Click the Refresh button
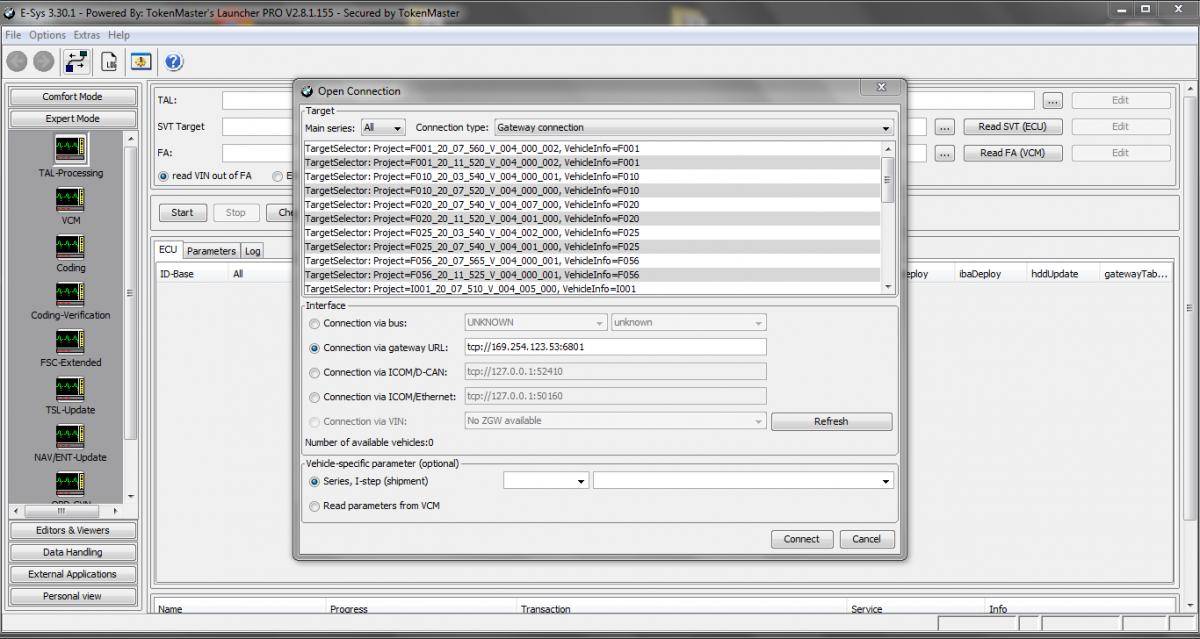This screenshot has height=639, width=1200. tap(831, 421)
